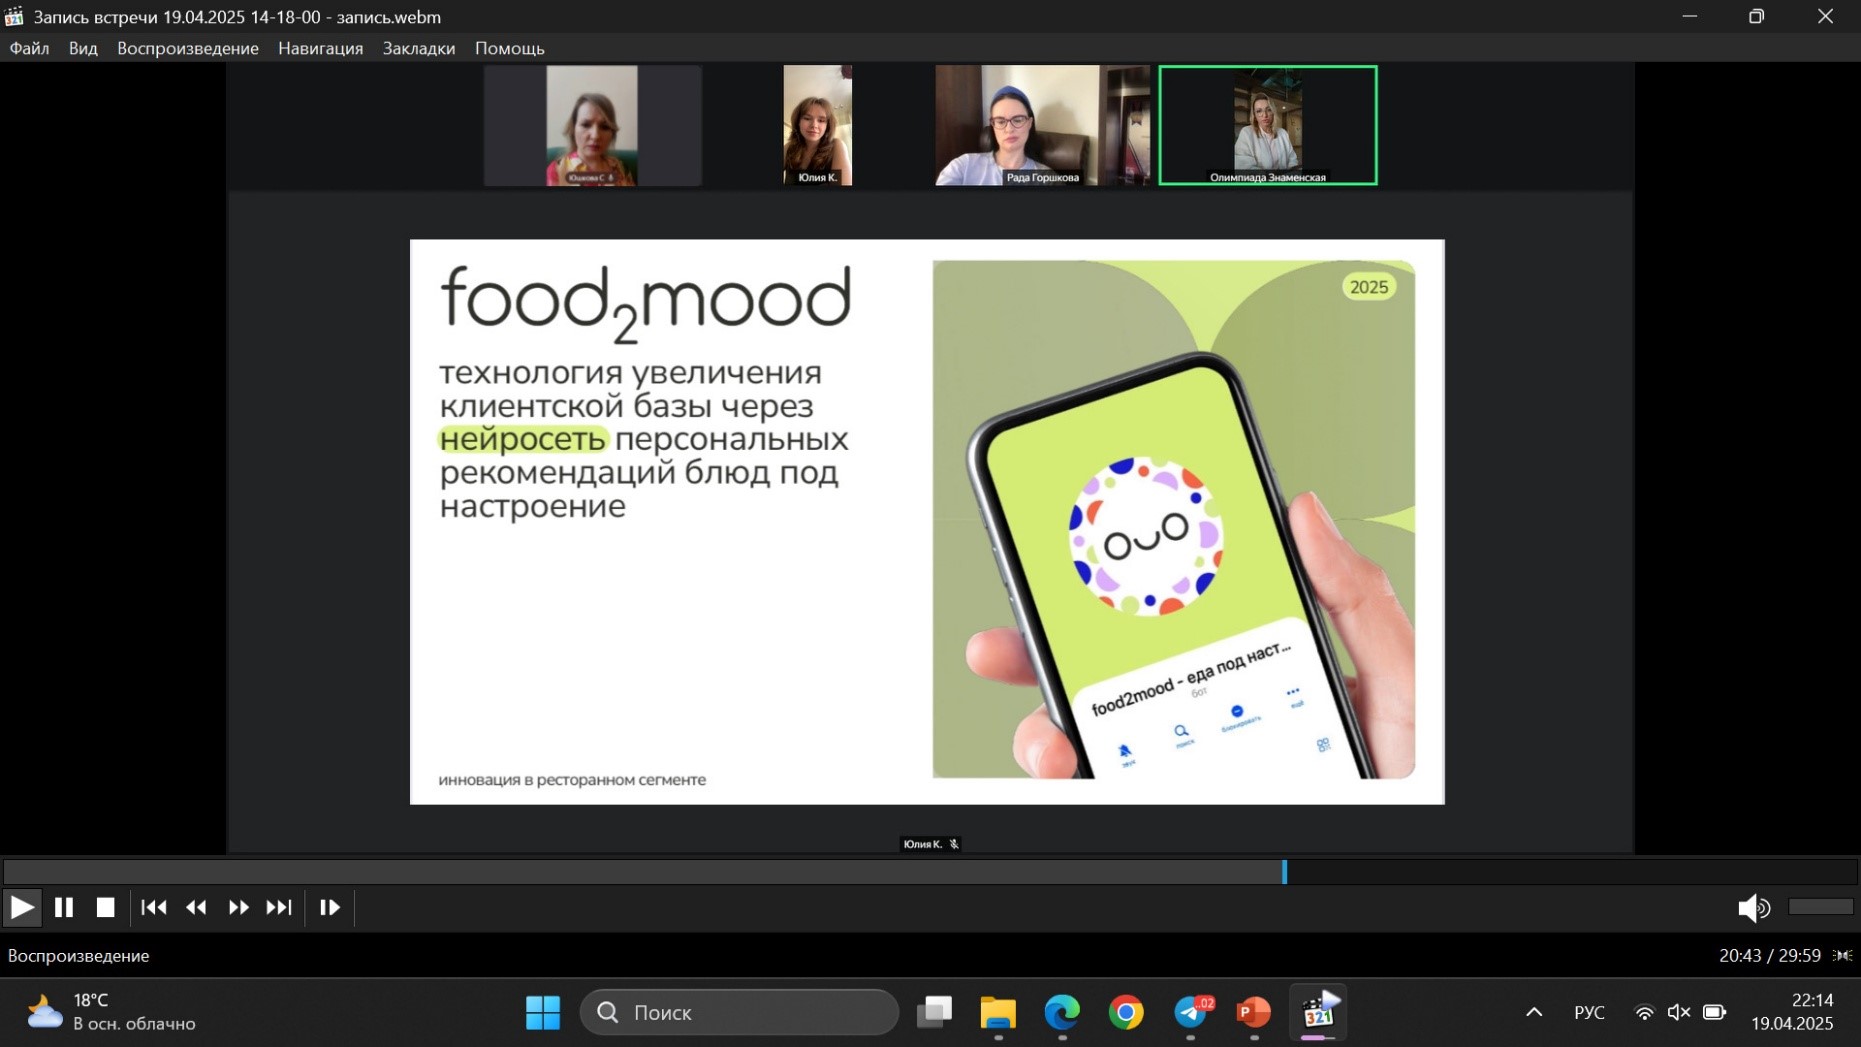This screenshot has width=1861, height=1047.
Task: Open the Файл menu
Action: click(29, 48)
